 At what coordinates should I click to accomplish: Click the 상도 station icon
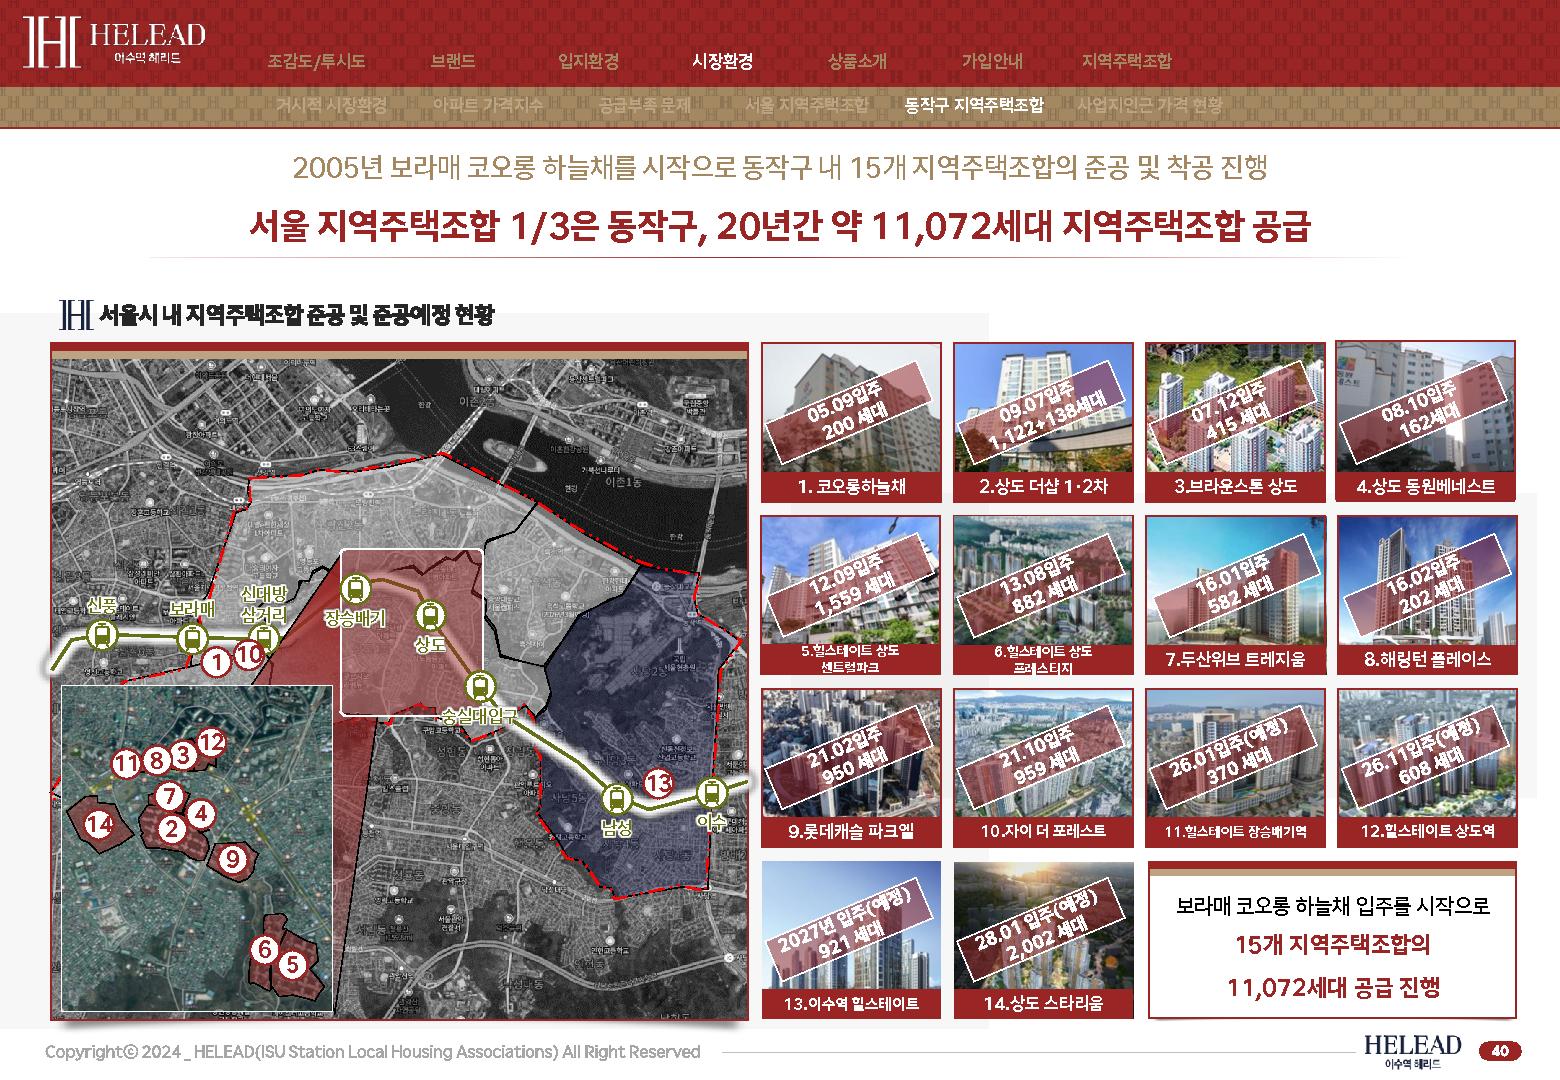[430, 615]
